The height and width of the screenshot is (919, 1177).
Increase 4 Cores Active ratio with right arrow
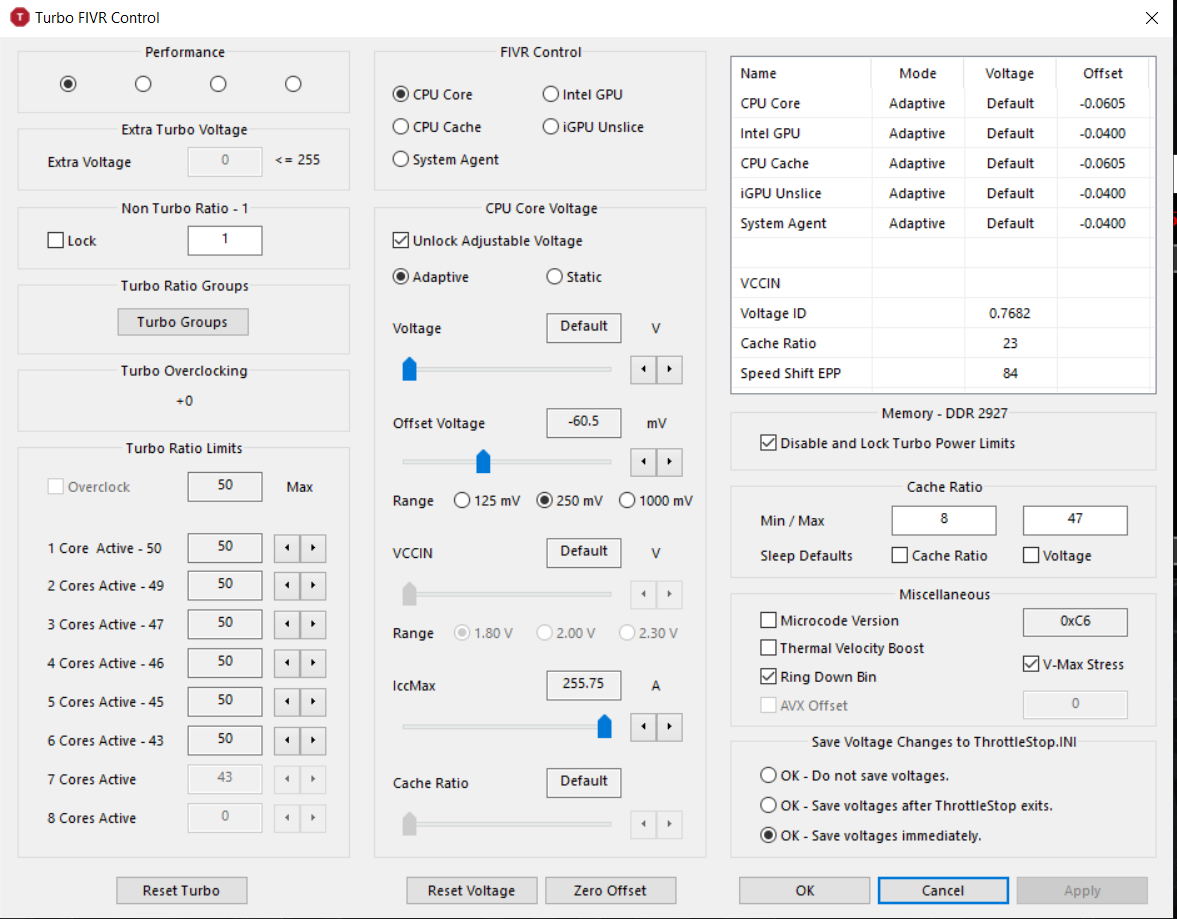click(x=313, y=663)
